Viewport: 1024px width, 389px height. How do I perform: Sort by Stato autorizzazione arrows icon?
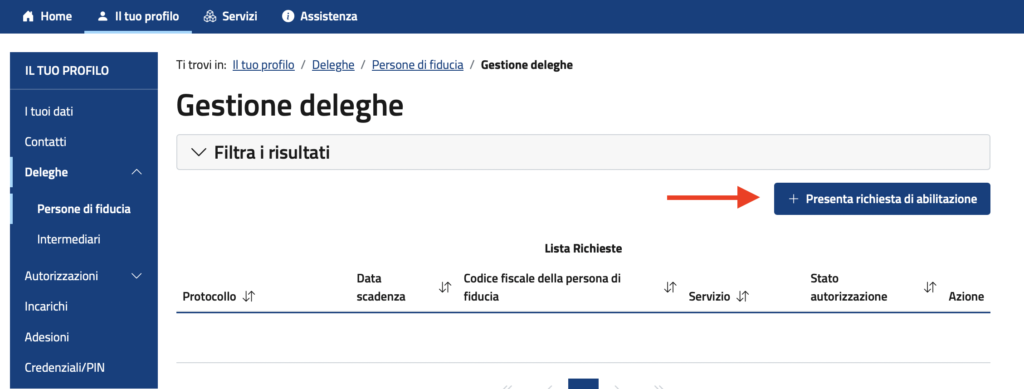click(930, 287)
